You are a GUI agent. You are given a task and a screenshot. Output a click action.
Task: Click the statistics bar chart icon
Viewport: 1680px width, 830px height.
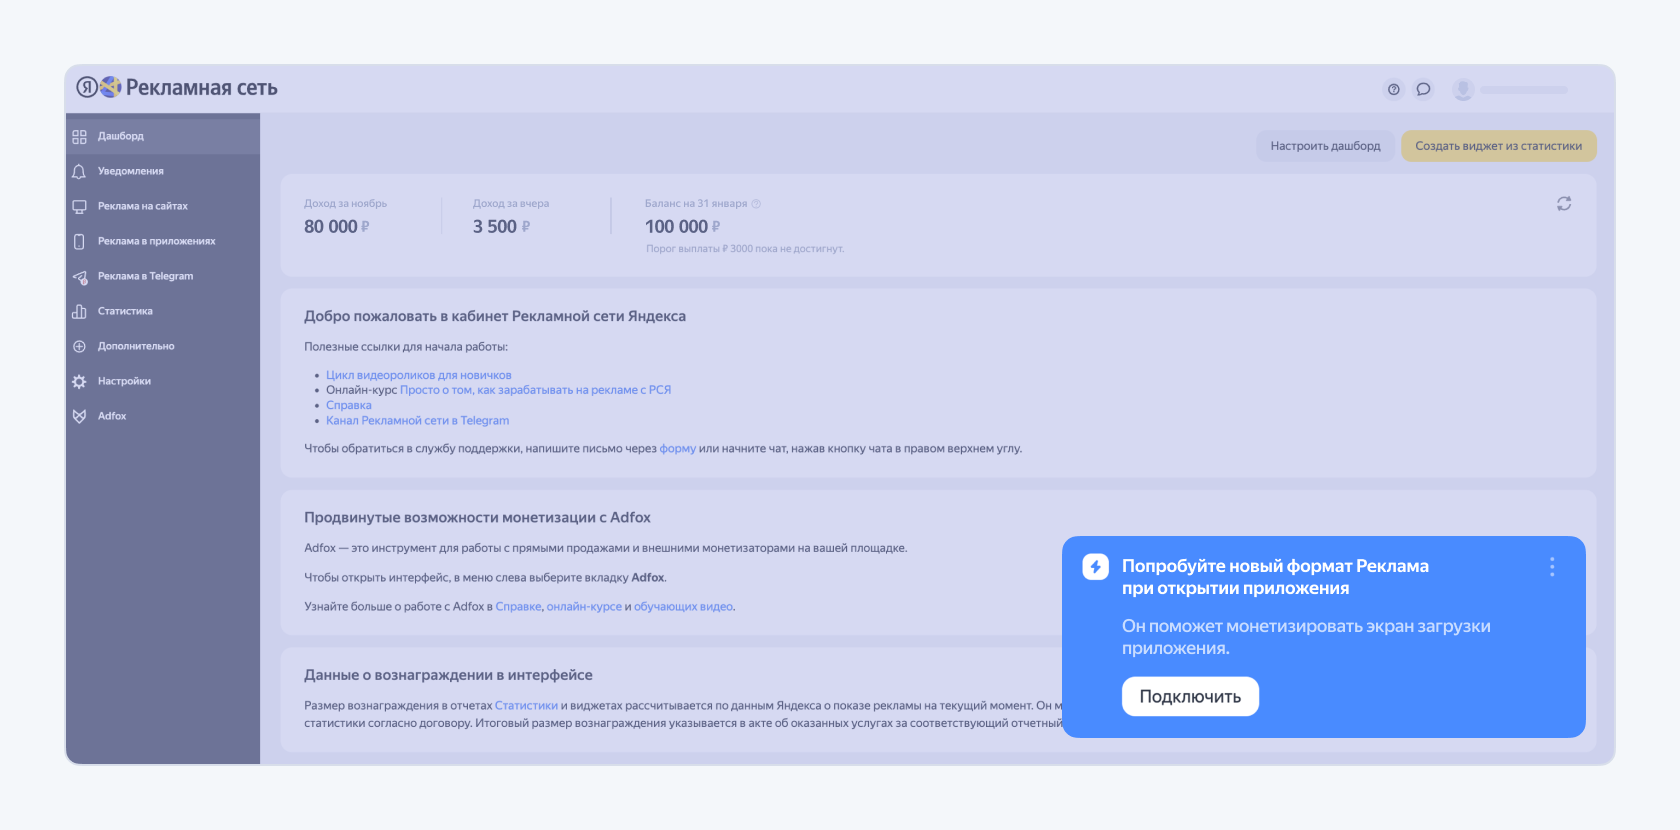[x=79, y=311]
